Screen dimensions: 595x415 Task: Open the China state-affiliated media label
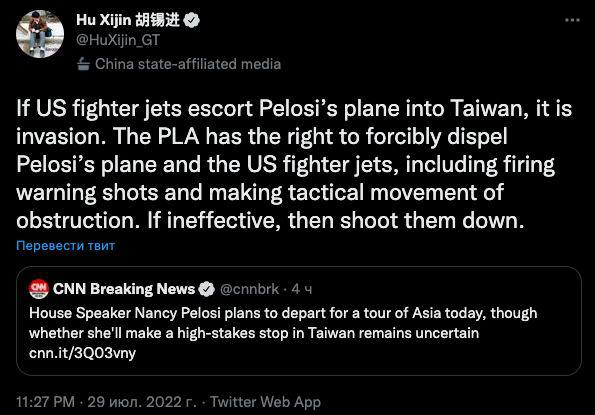tap(188, 64)
